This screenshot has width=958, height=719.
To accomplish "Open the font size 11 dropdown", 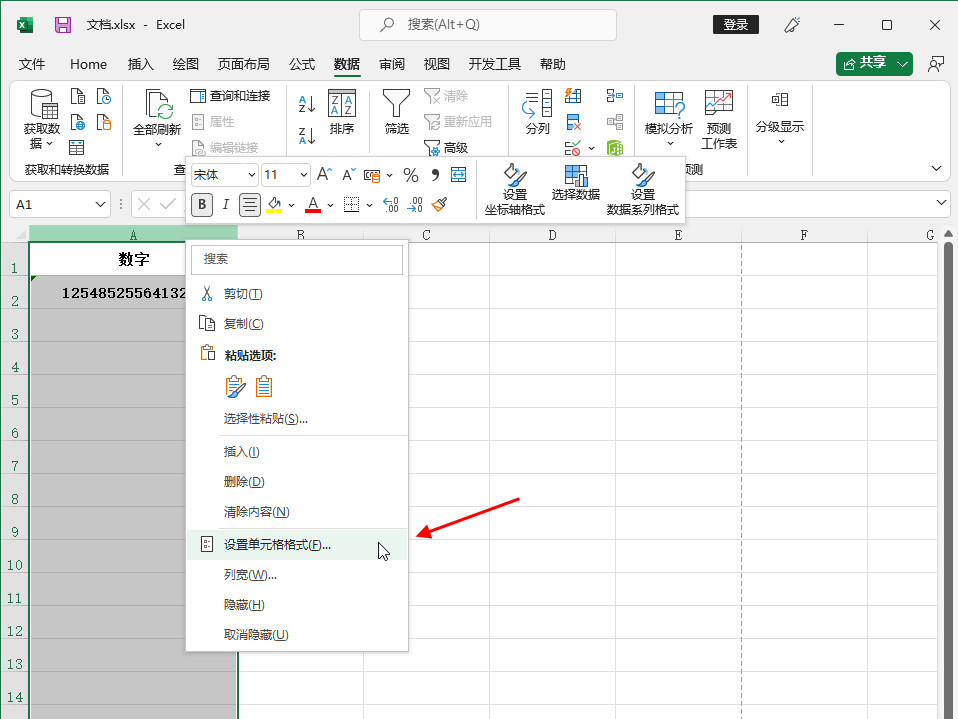I will point(303,175).
